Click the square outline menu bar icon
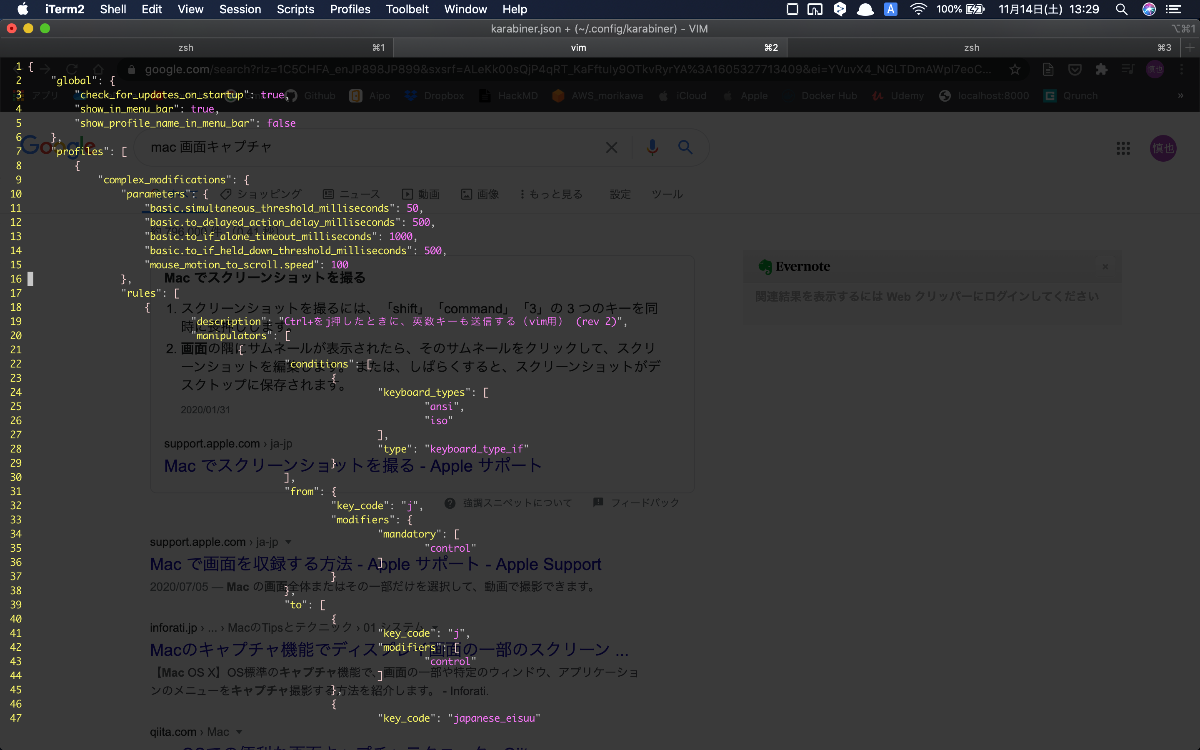Screen dimensions: 1200x750 pyautogui.click(x=792, y=9)
